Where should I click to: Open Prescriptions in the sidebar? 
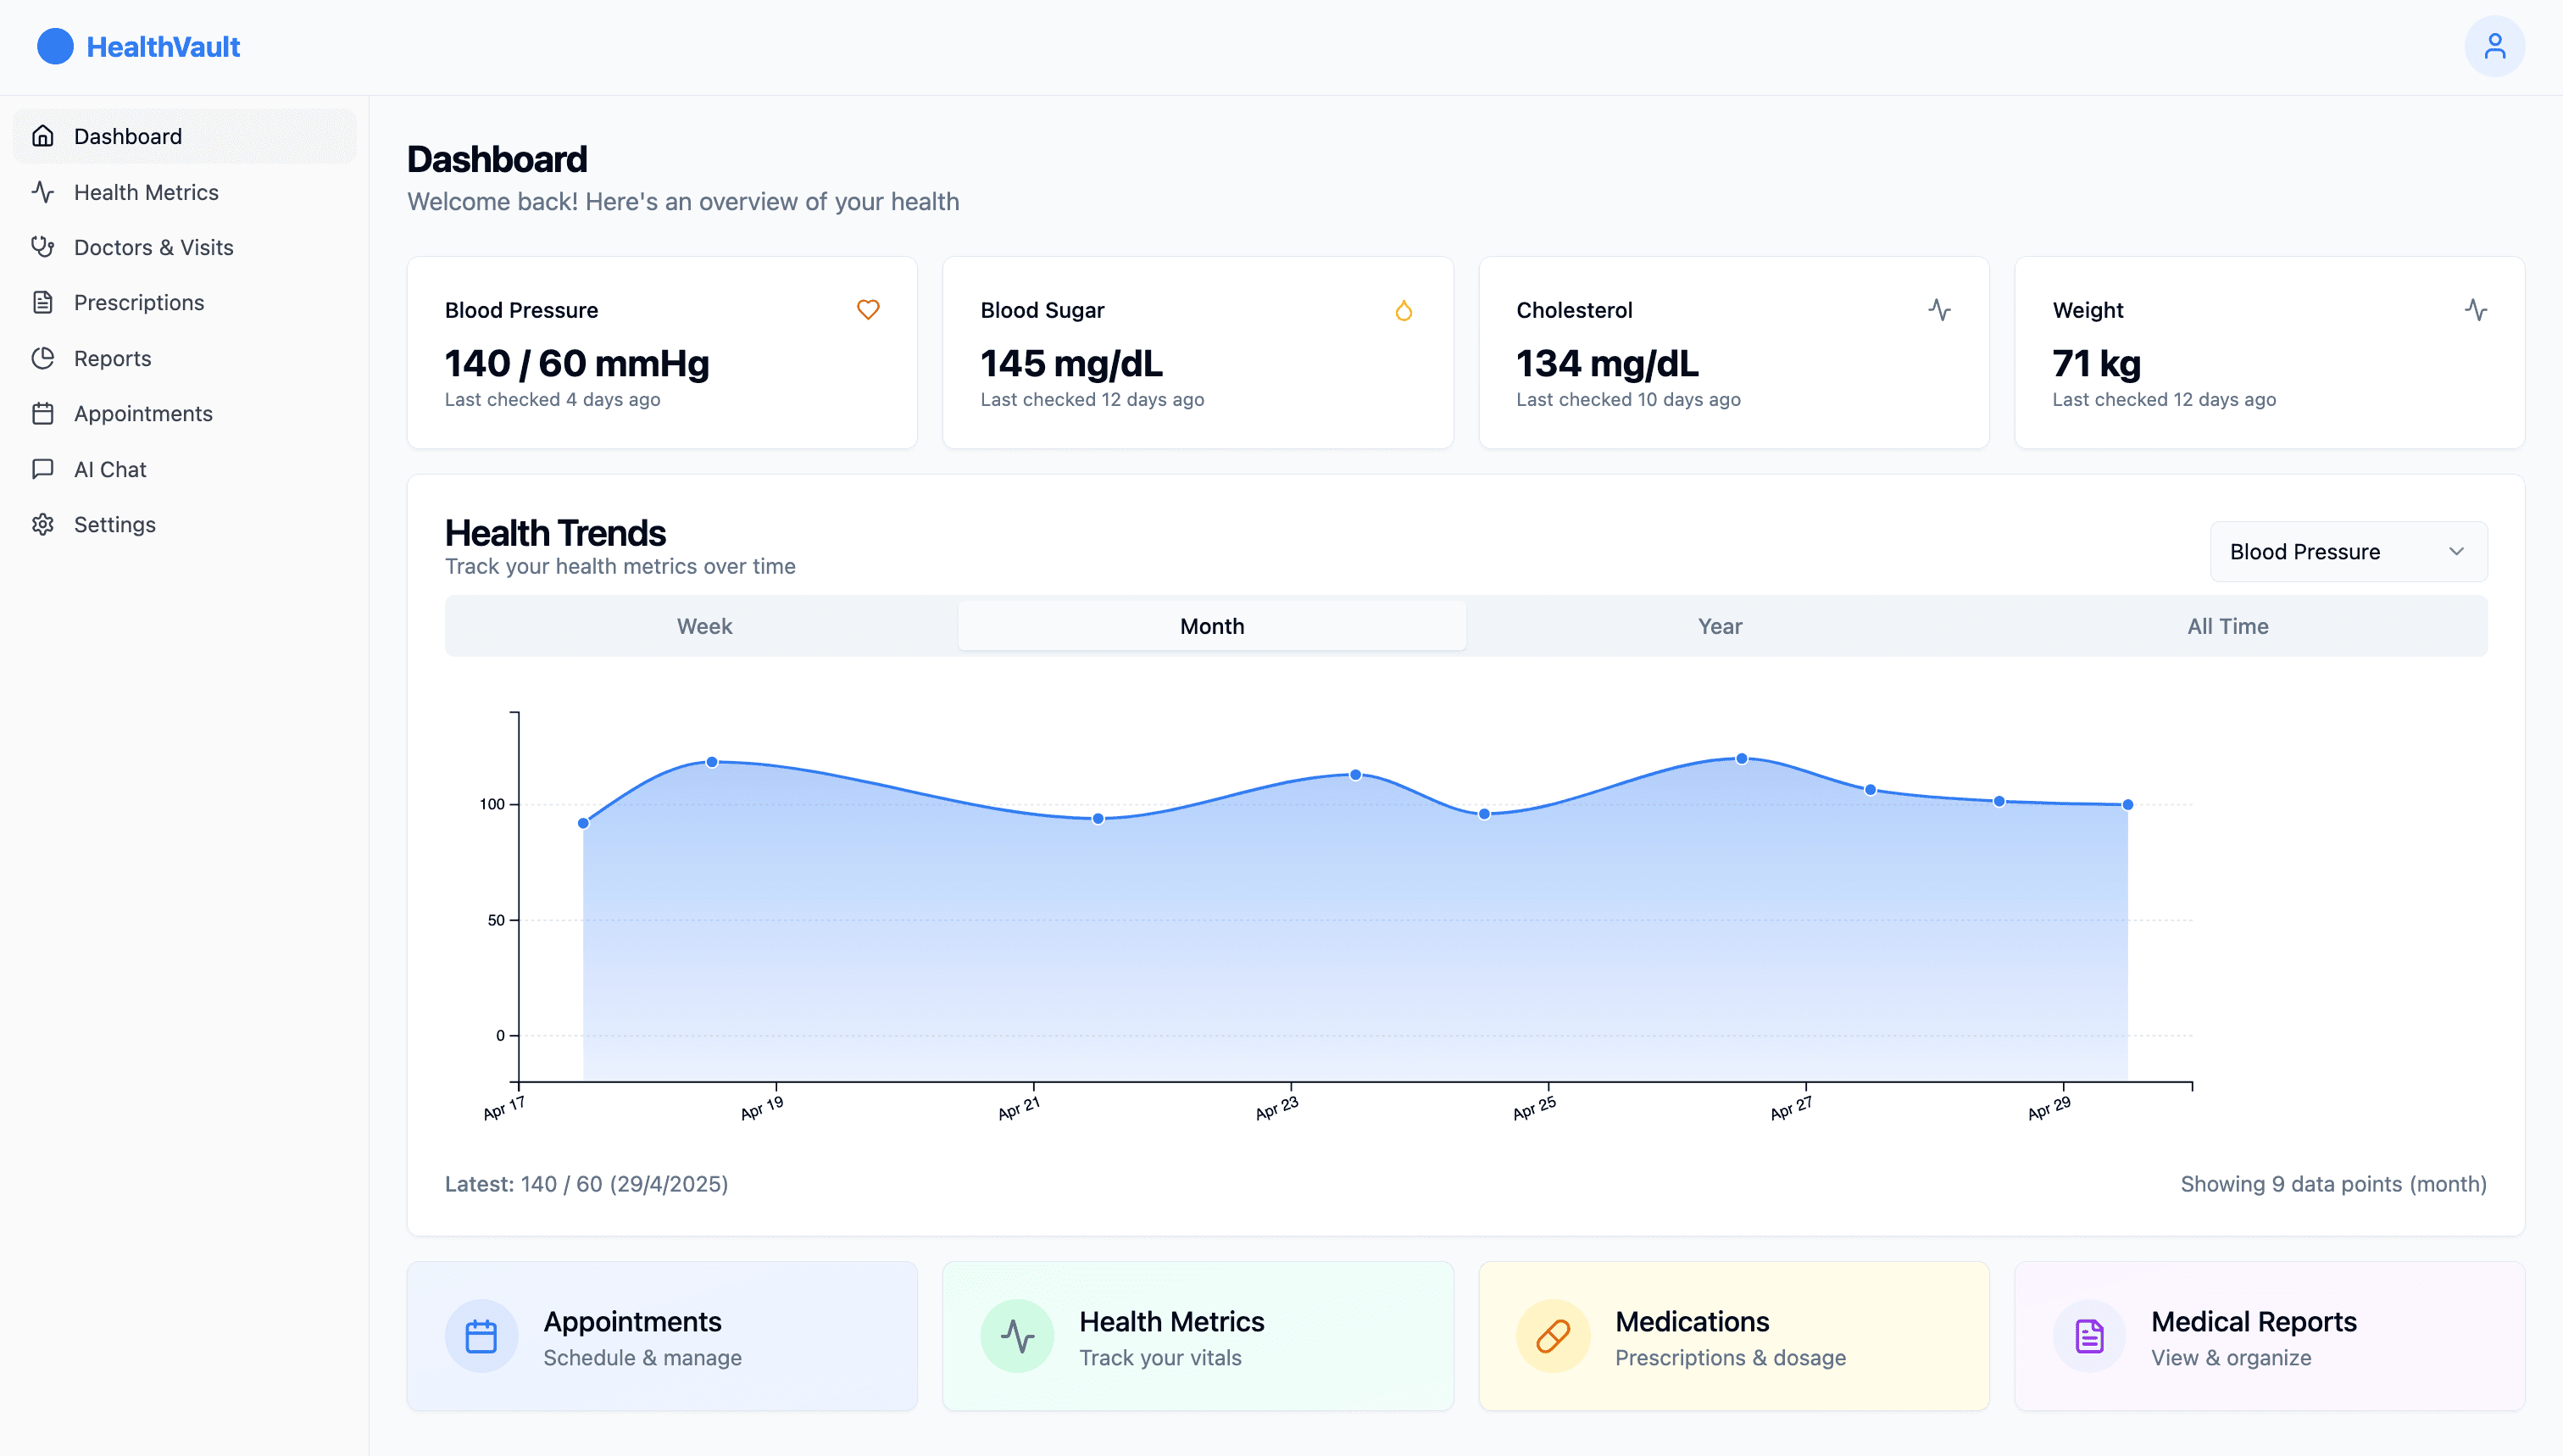[x=139, y=303]
